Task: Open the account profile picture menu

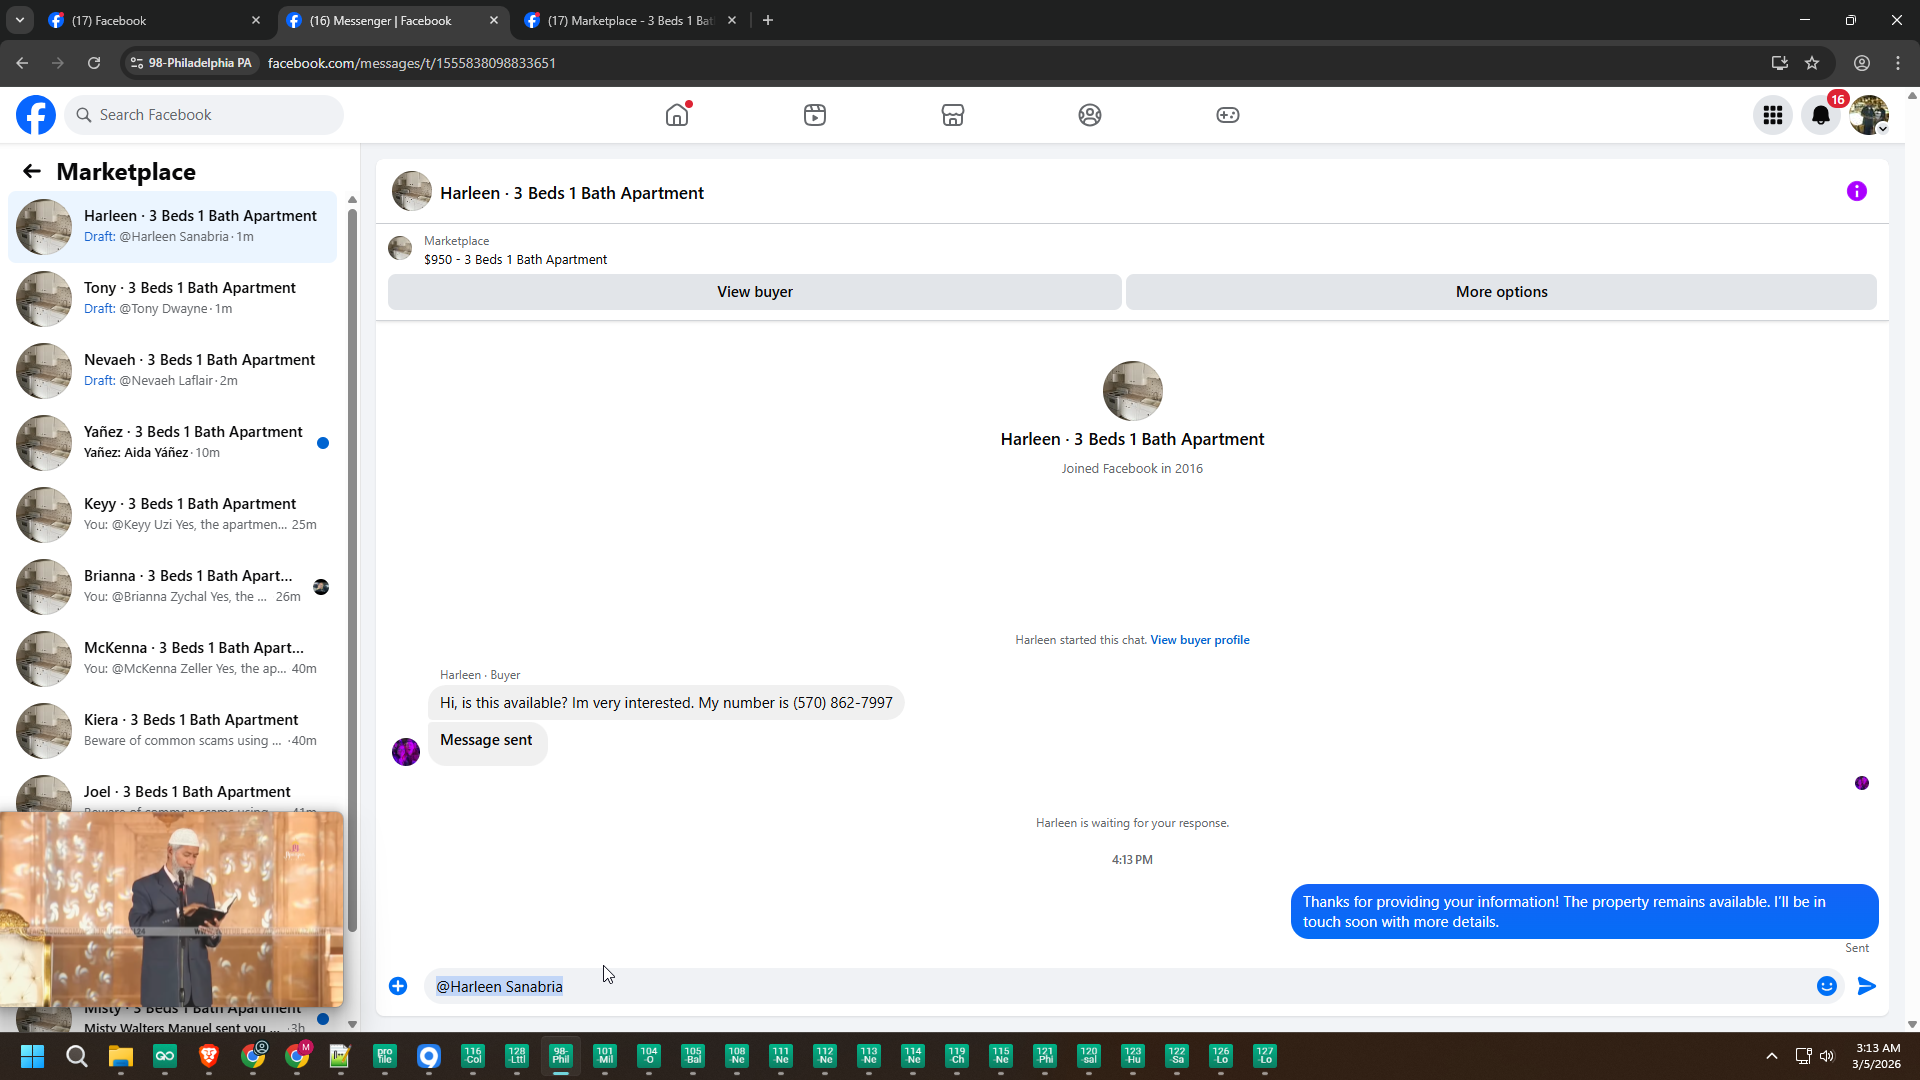Action: pos(1869,115)
